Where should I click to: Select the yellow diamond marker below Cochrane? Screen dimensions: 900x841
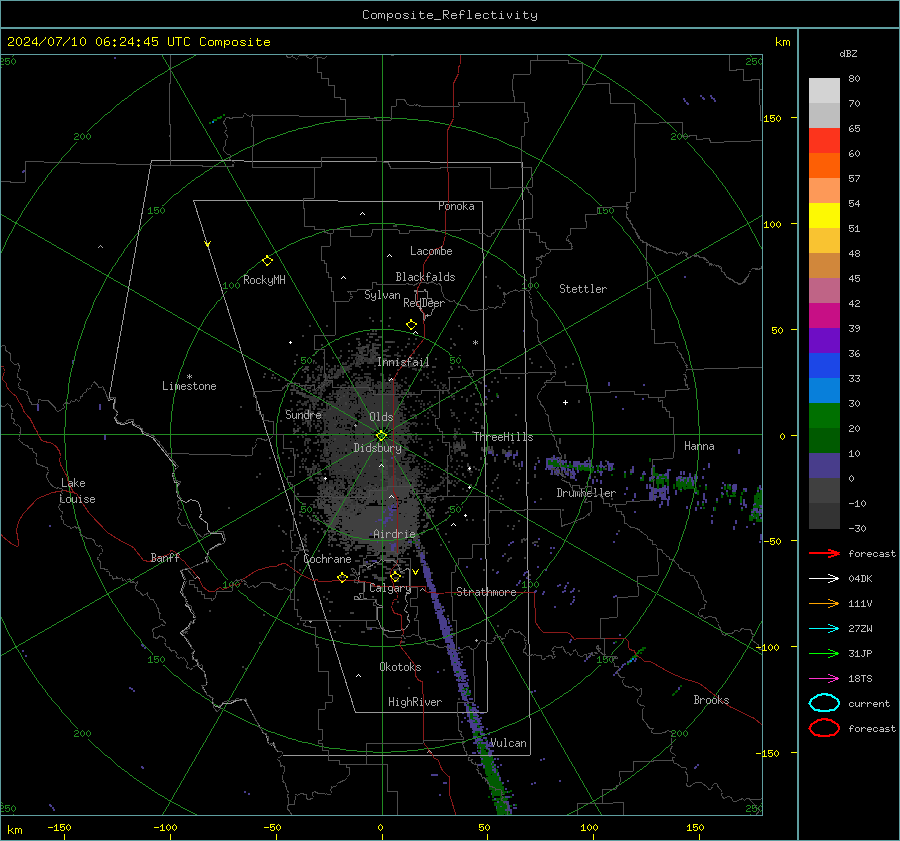[343, 577]
